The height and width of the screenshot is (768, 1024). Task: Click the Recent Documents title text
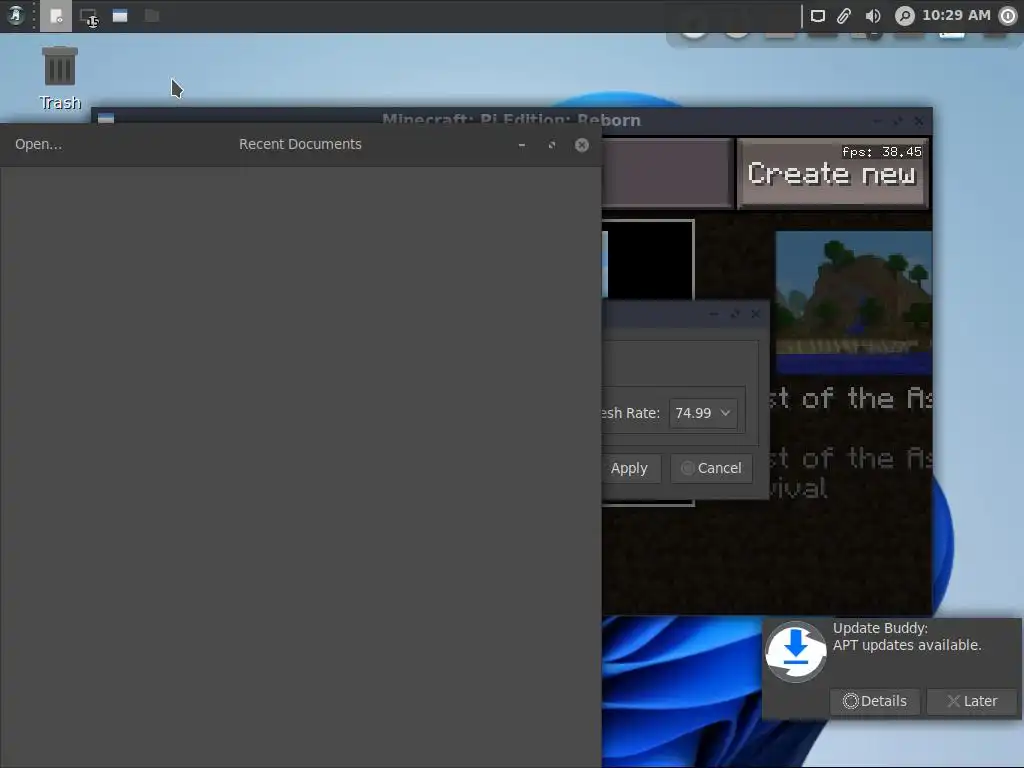coord(300,144)
